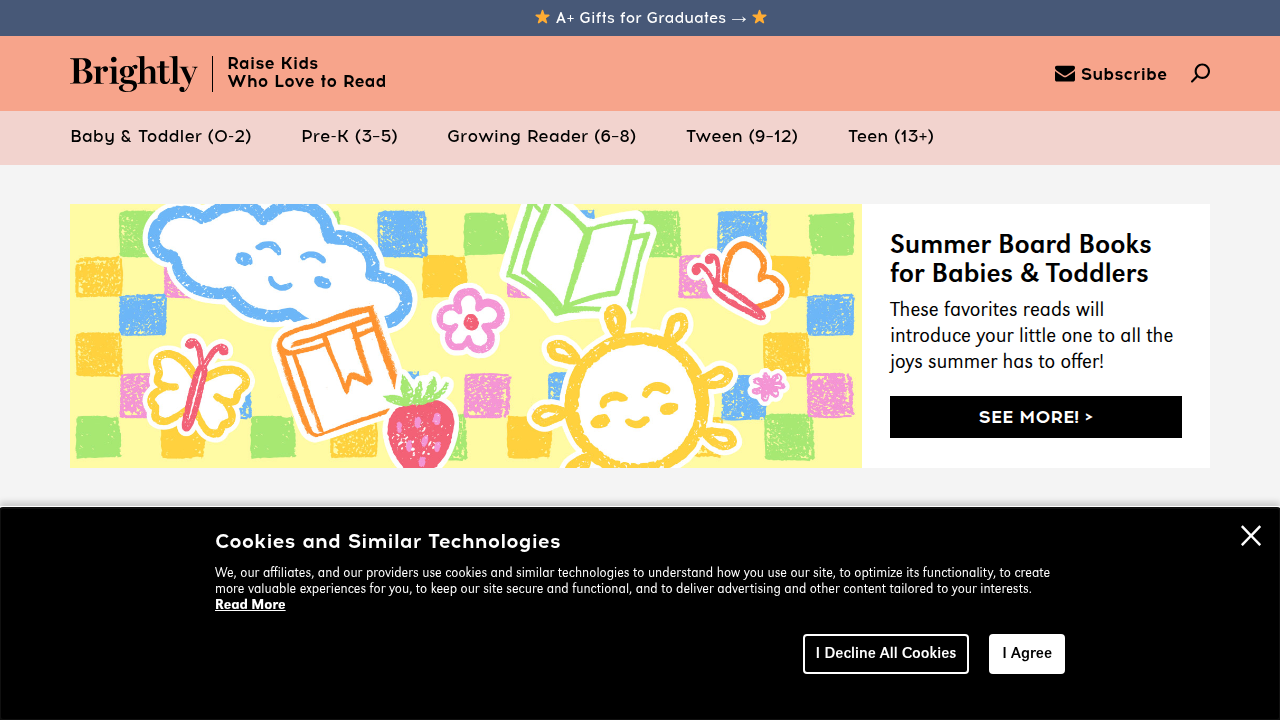Open Tween (9-12) category

pyautogui.click(x=742, y=136)
